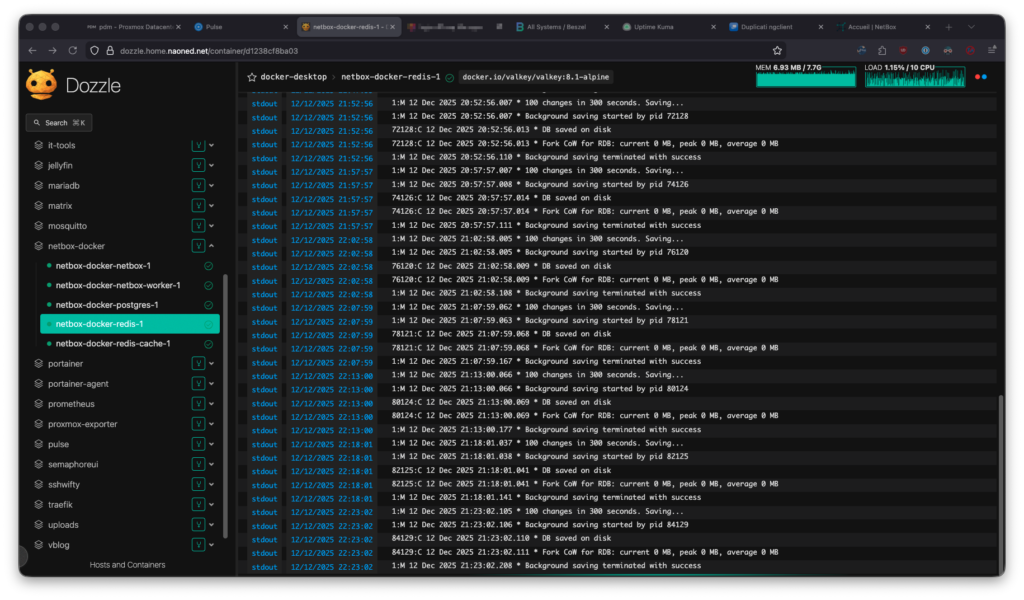Open netbox-docker-redis-cache-1 container logs

click(112, 344)
